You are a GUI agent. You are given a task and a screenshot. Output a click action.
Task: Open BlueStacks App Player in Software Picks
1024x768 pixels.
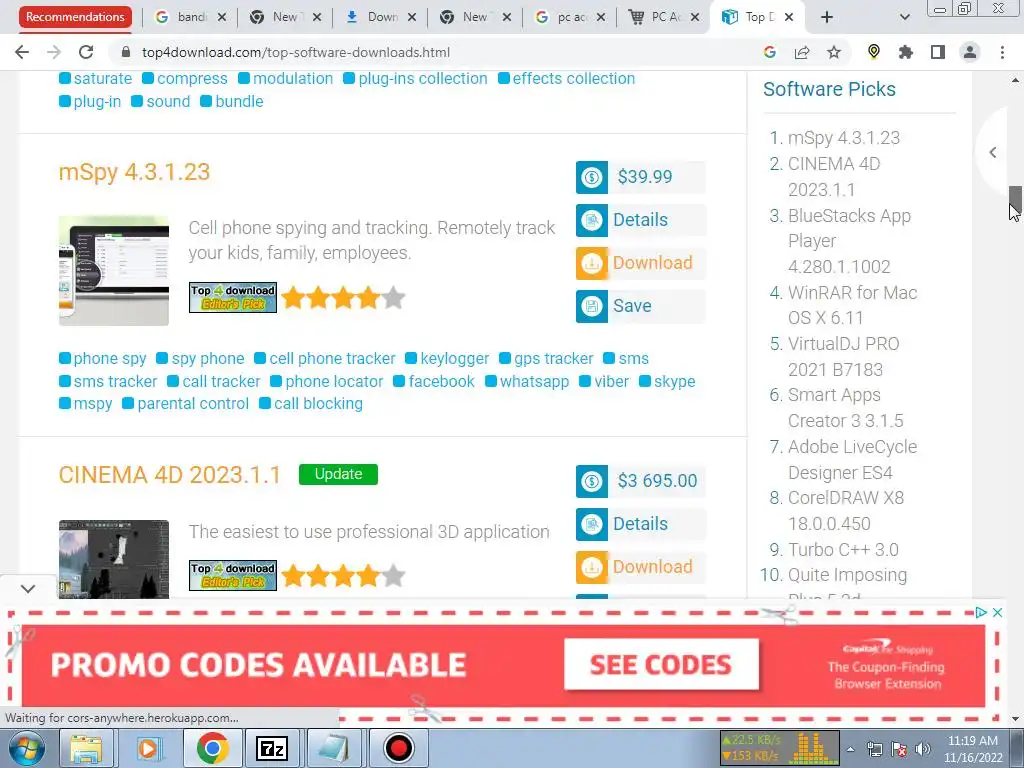pyautogui.click(x=849, y=241)
